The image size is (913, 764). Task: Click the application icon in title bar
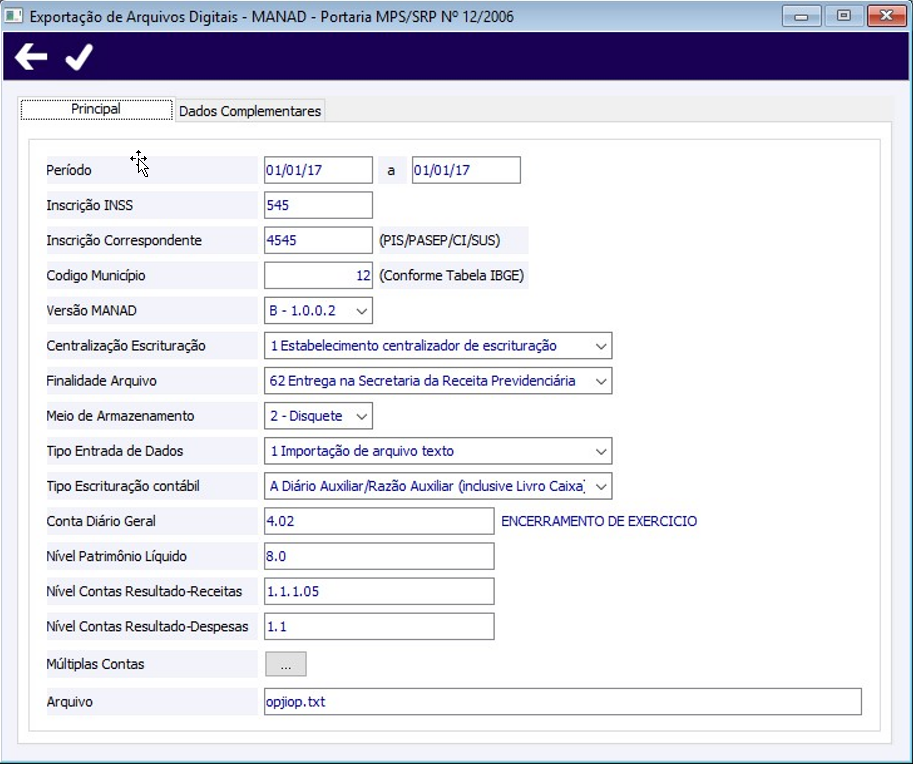click(x=13, y=16)
